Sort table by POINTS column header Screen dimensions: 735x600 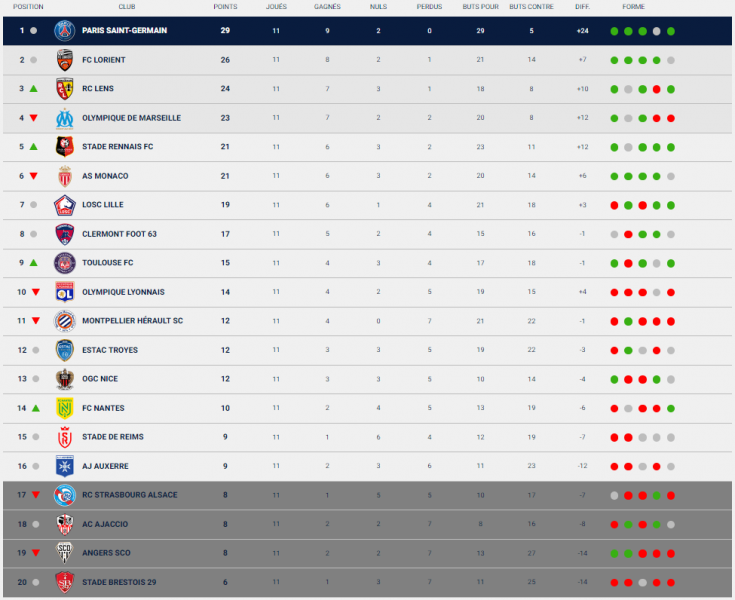[x=225, y=6]
